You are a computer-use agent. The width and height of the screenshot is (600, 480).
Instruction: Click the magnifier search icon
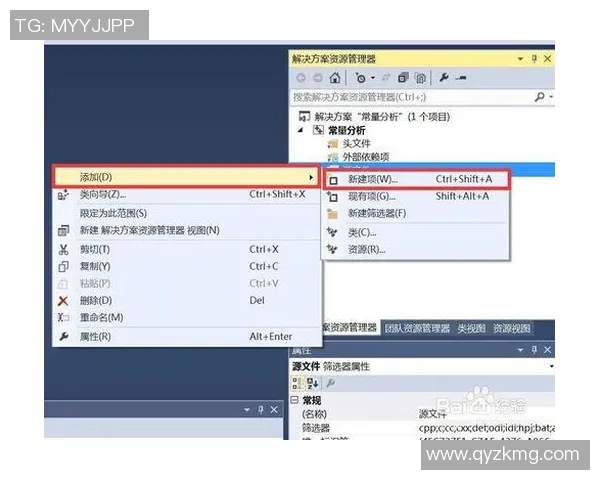(x=540, y=97)
